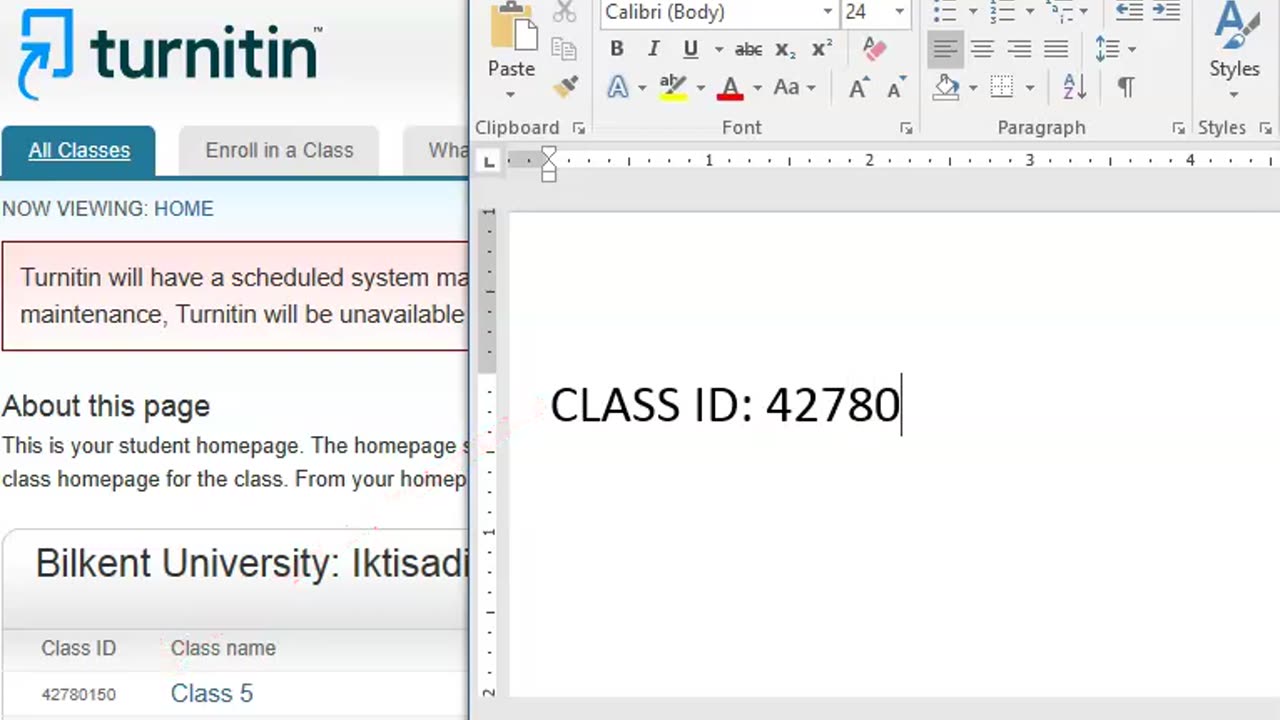This screenshot has height=720, width=1280.
Task: Click the Bullets list icon
Action: 945,12
